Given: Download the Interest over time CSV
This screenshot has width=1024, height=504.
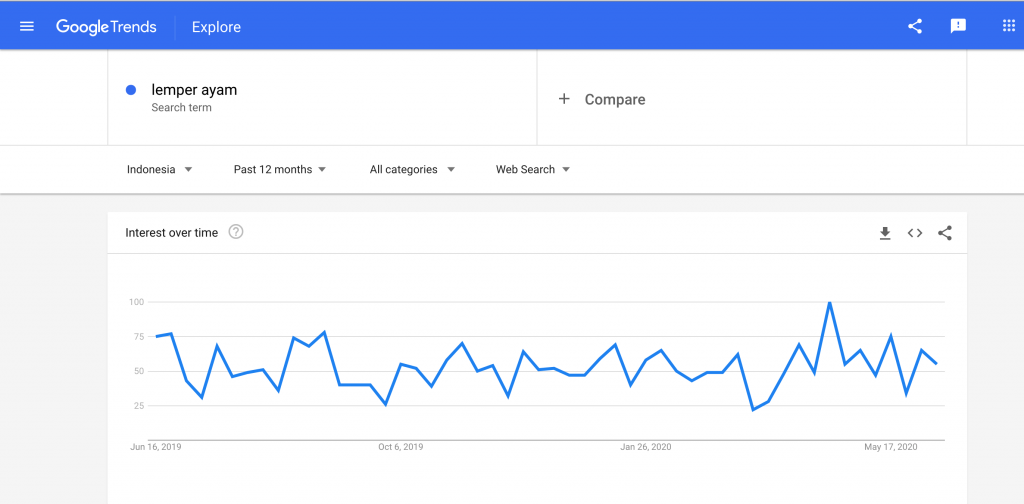Looking at the screenshot, I should coord(885,233).
